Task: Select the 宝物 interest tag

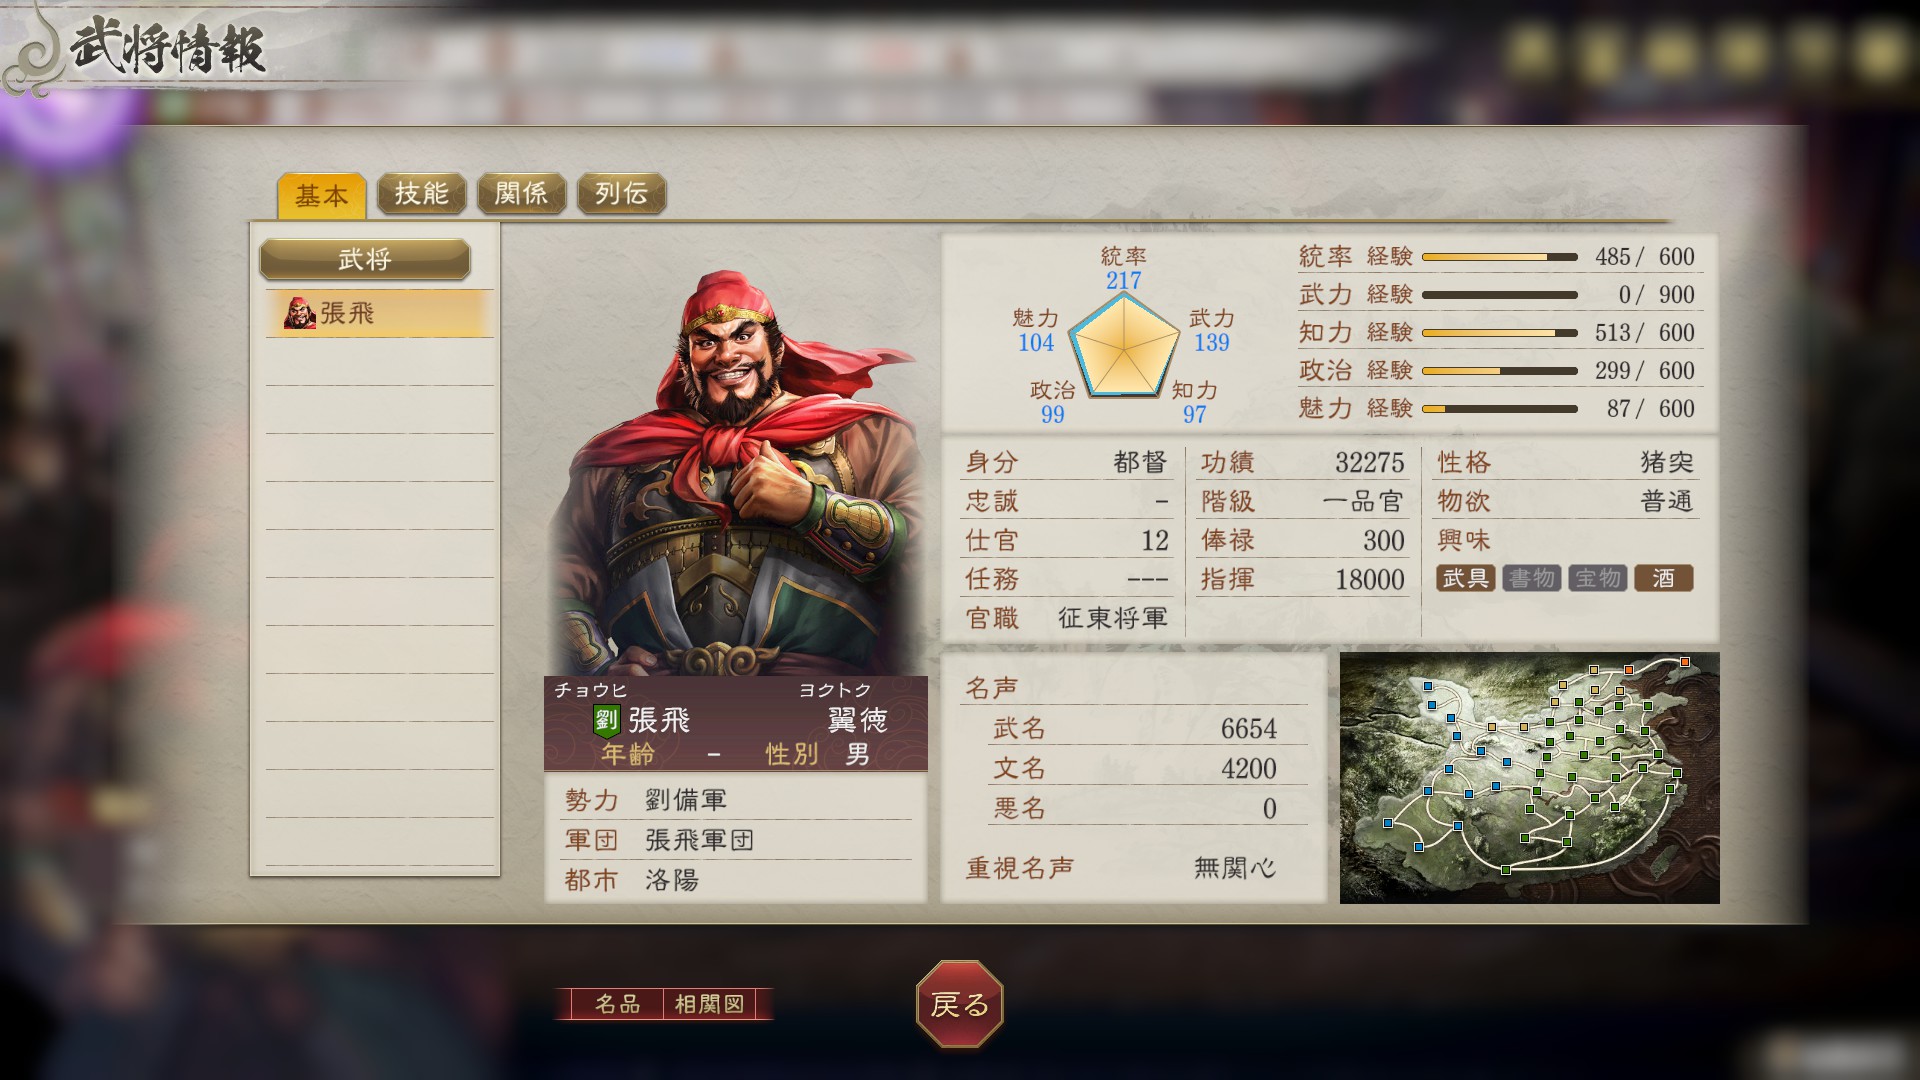Action: click(1597, 578)
